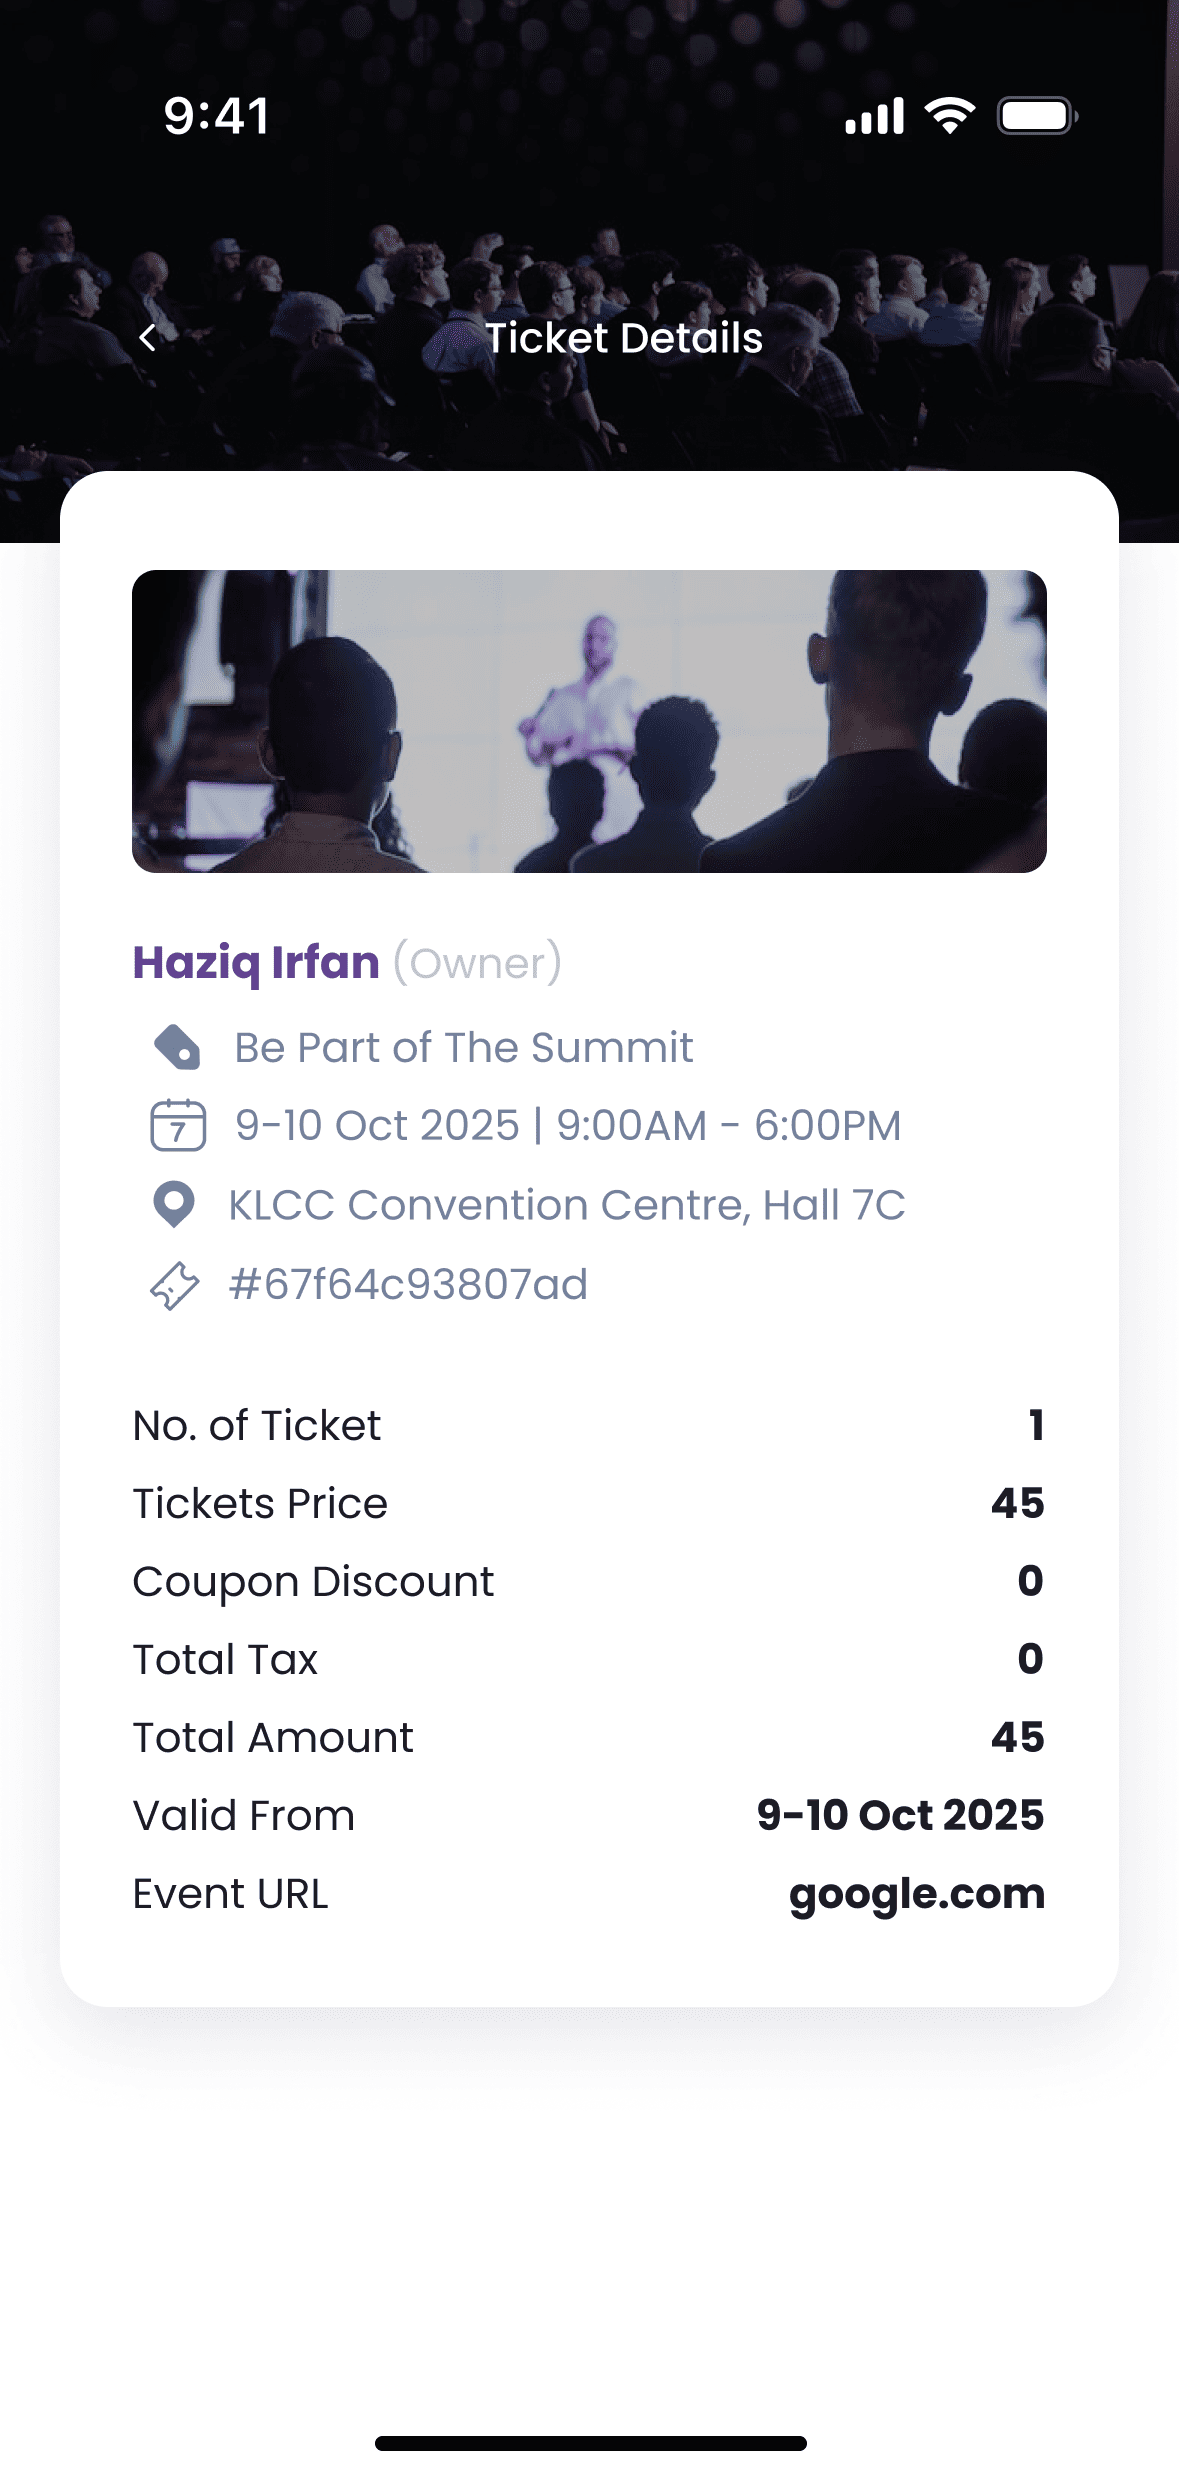1179x2474 pixels.
Task: Tap the Valid From date value
Action: 900,1815
